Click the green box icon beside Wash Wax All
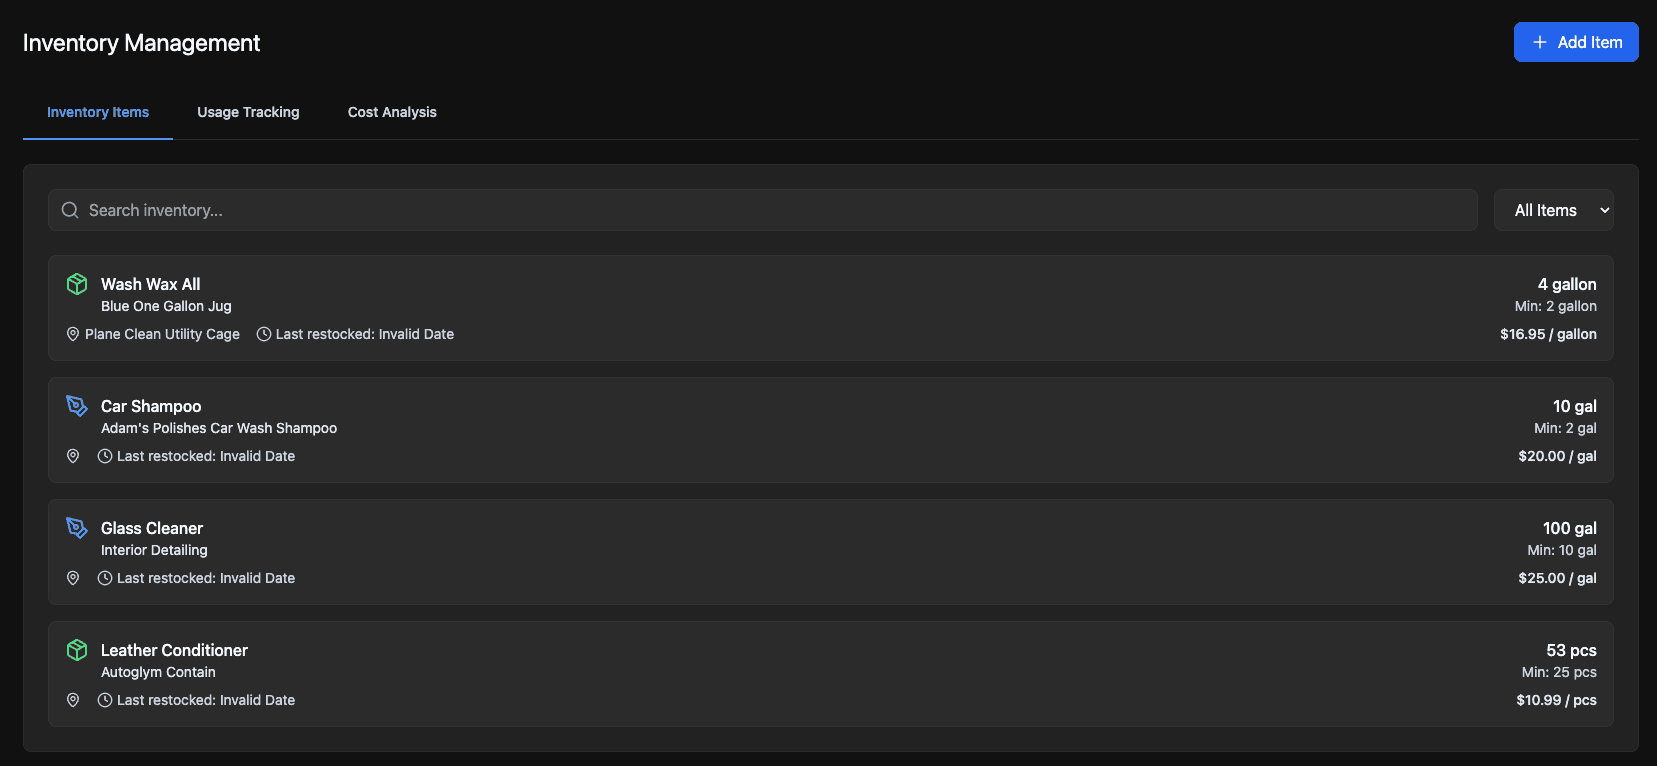Screen dimensions: 1657x766 click(x=77, y=284)
